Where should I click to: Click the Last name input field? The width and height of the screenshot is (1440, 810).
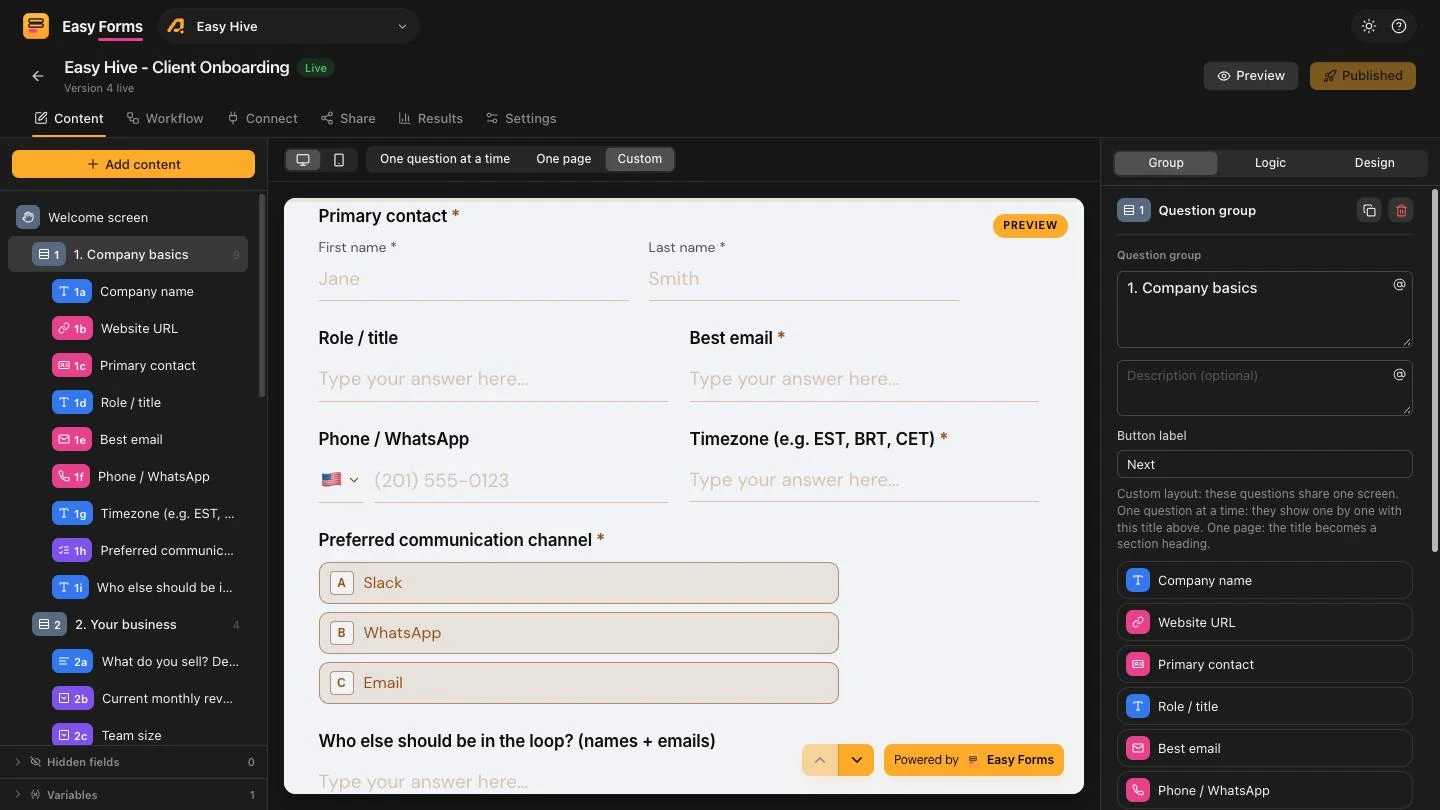[x=803, y=279]
